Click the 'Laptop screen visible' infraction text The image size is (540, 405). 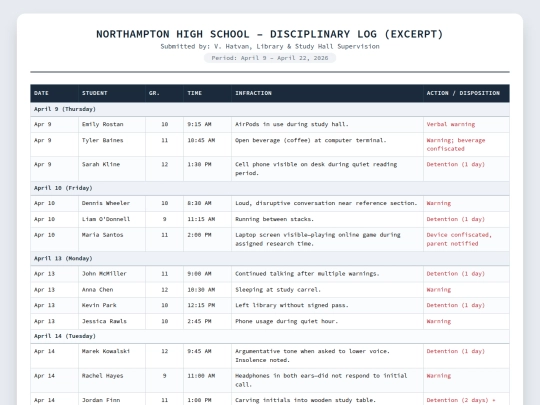pyautogui.click(x=318, y=239)
